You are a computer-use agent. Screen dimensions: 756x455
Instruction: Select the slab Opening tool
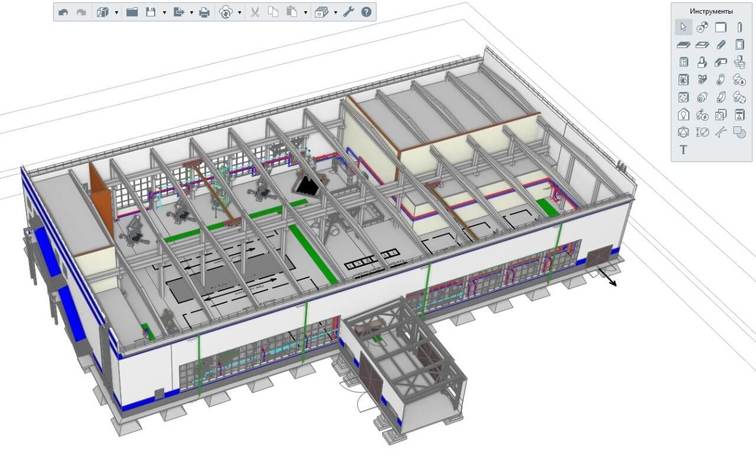tap(702, 45)
